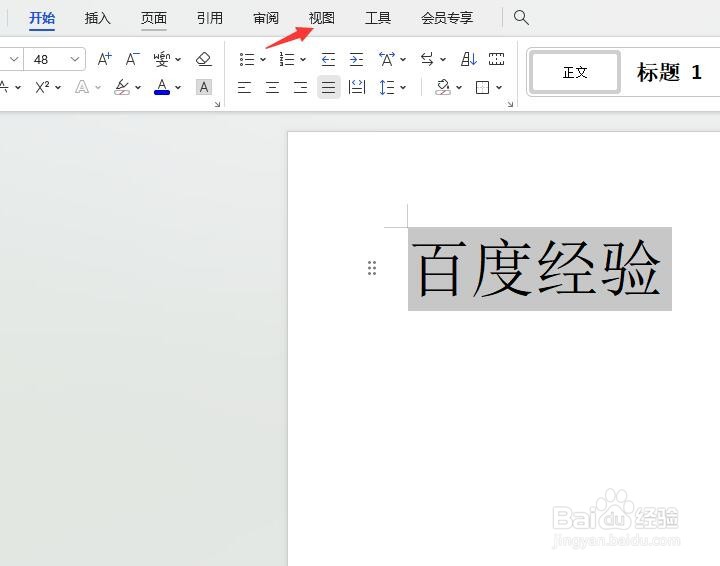Increase font size with A+ icon
Image resolution: width=720 pixels, height=566 pixels.
click(x=104, y=59)
